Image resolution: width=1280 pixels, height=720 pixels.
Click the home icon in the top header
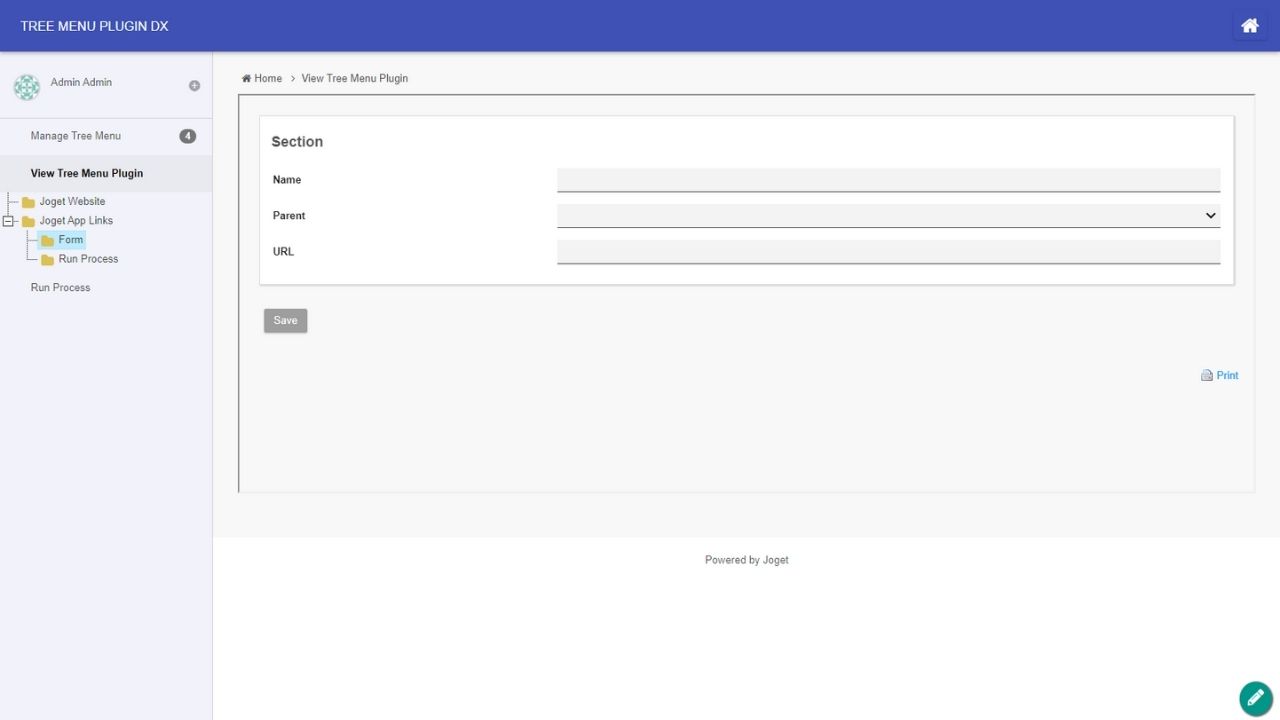tap(1249, 26)
